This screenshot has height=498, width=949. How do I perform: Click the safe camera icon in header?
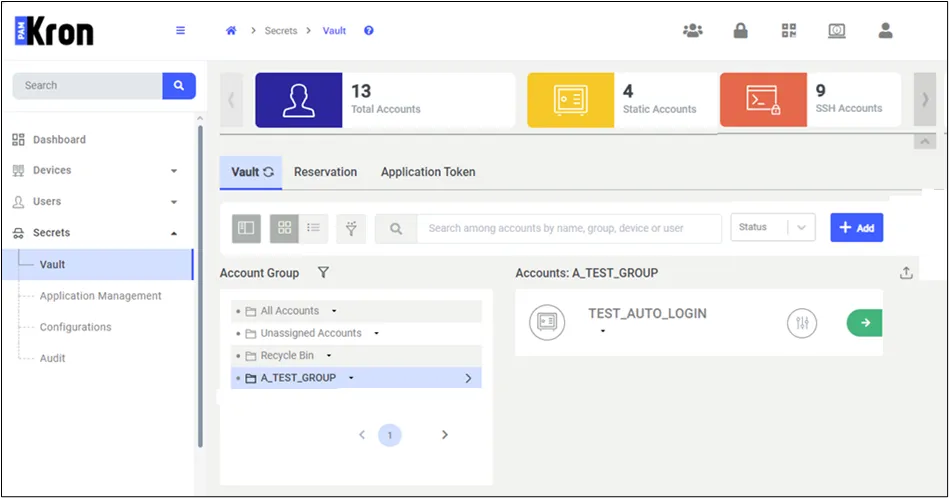[x=836, y=30]
